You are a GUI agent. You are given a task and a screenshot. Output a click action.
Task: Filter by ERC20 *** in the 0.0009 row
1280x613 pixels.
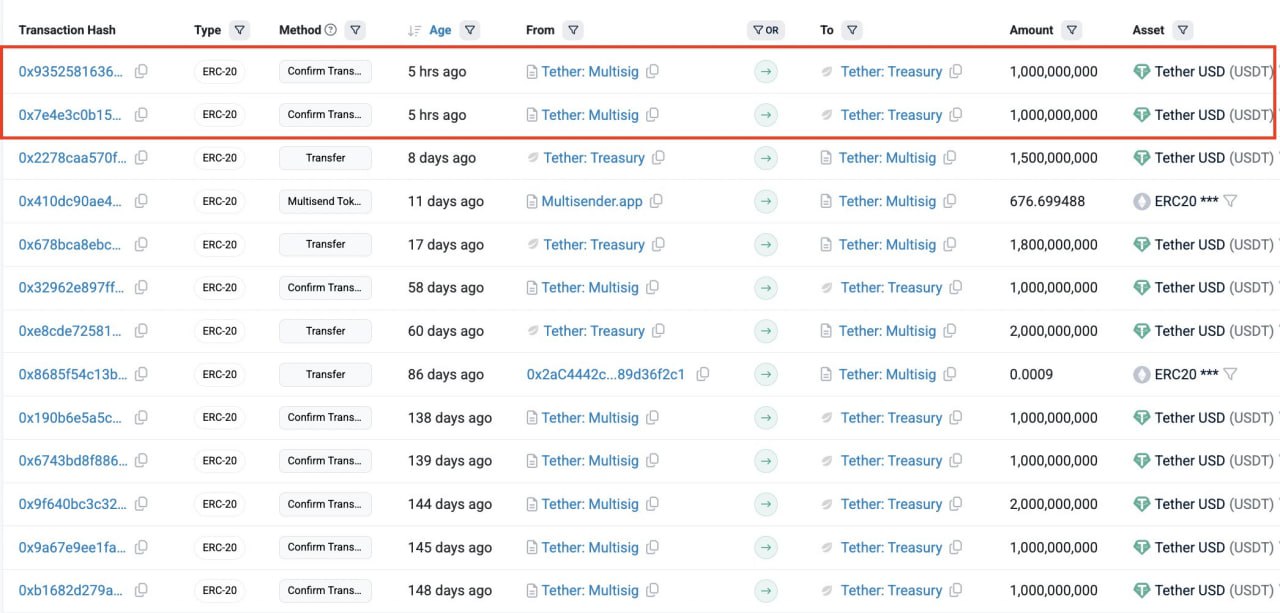[1231, 374]
